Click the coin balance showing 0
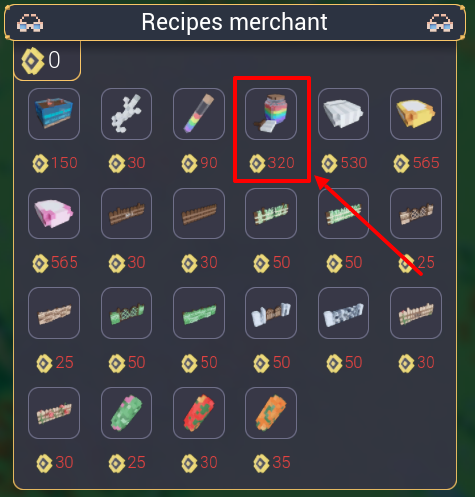475x497 pixels. 41,60
